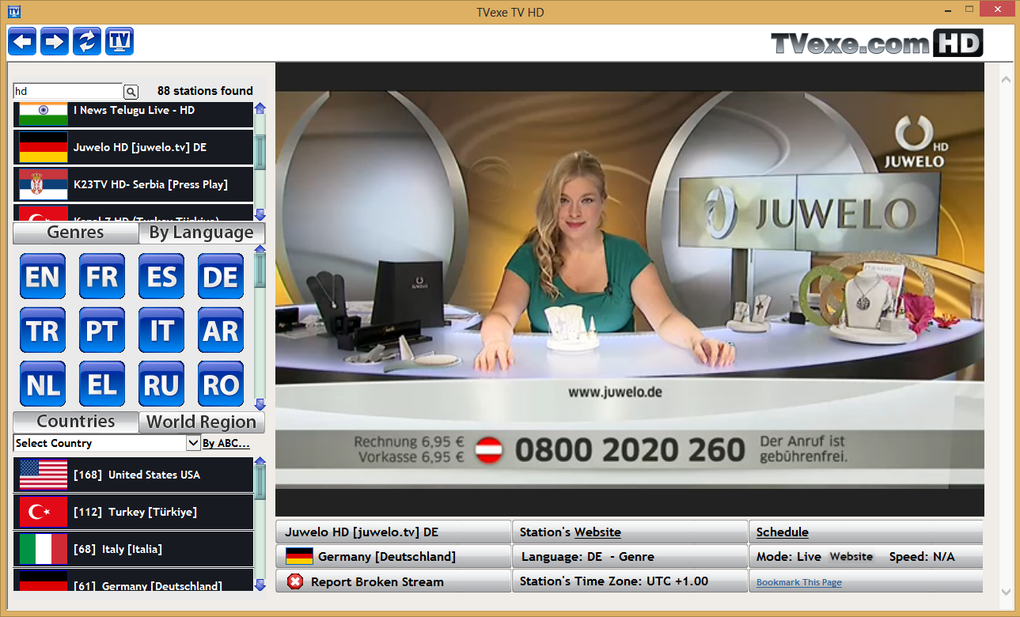Open the blue TV icon in toolbar
1020x617 pixels.
(120, 42)
